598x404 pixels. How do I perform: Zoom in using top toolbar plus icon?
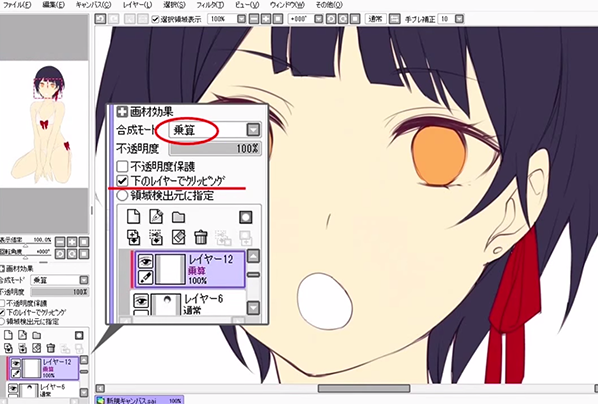(266, 19)
